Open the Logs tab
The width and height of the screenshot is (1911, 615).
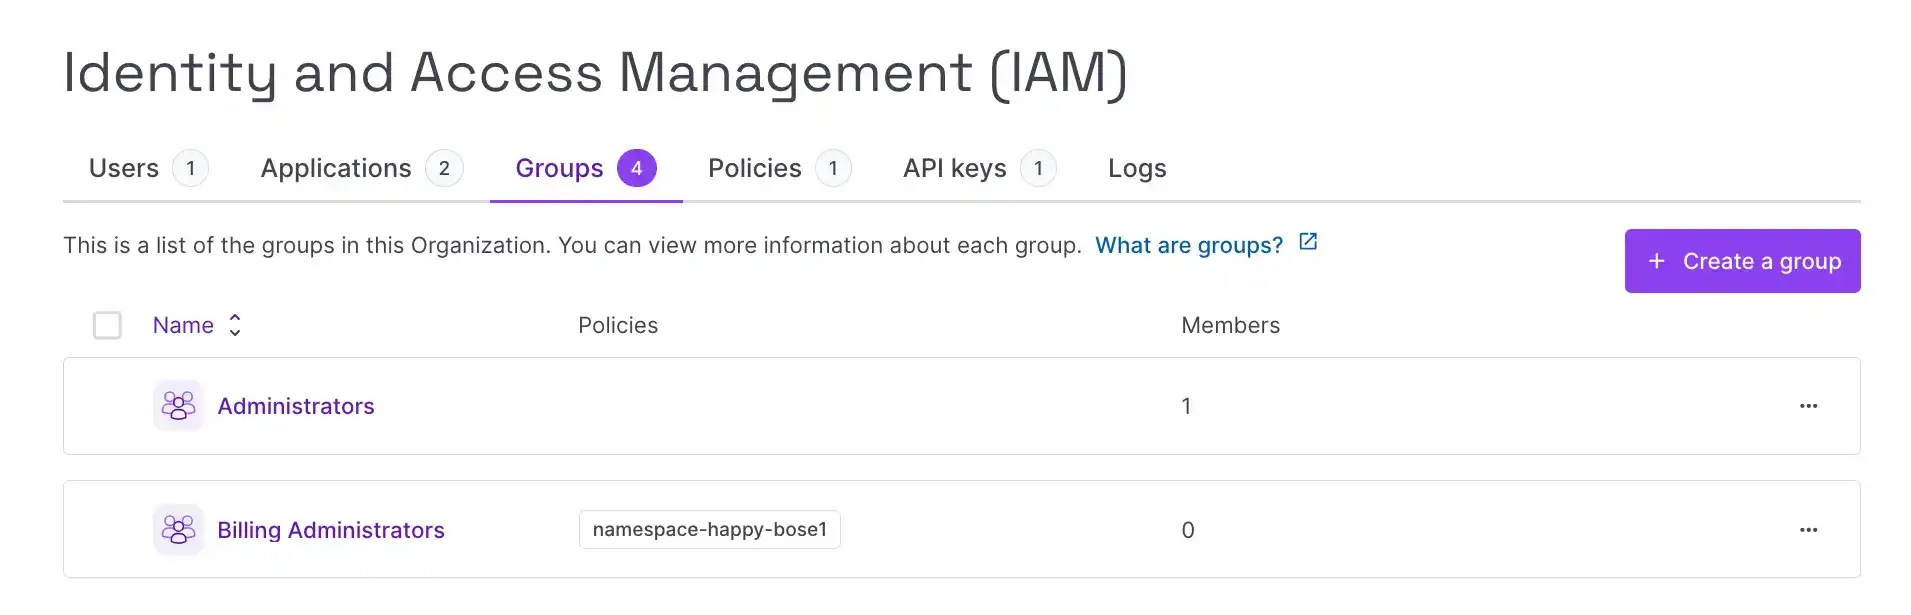click(x=1137, y=168)
